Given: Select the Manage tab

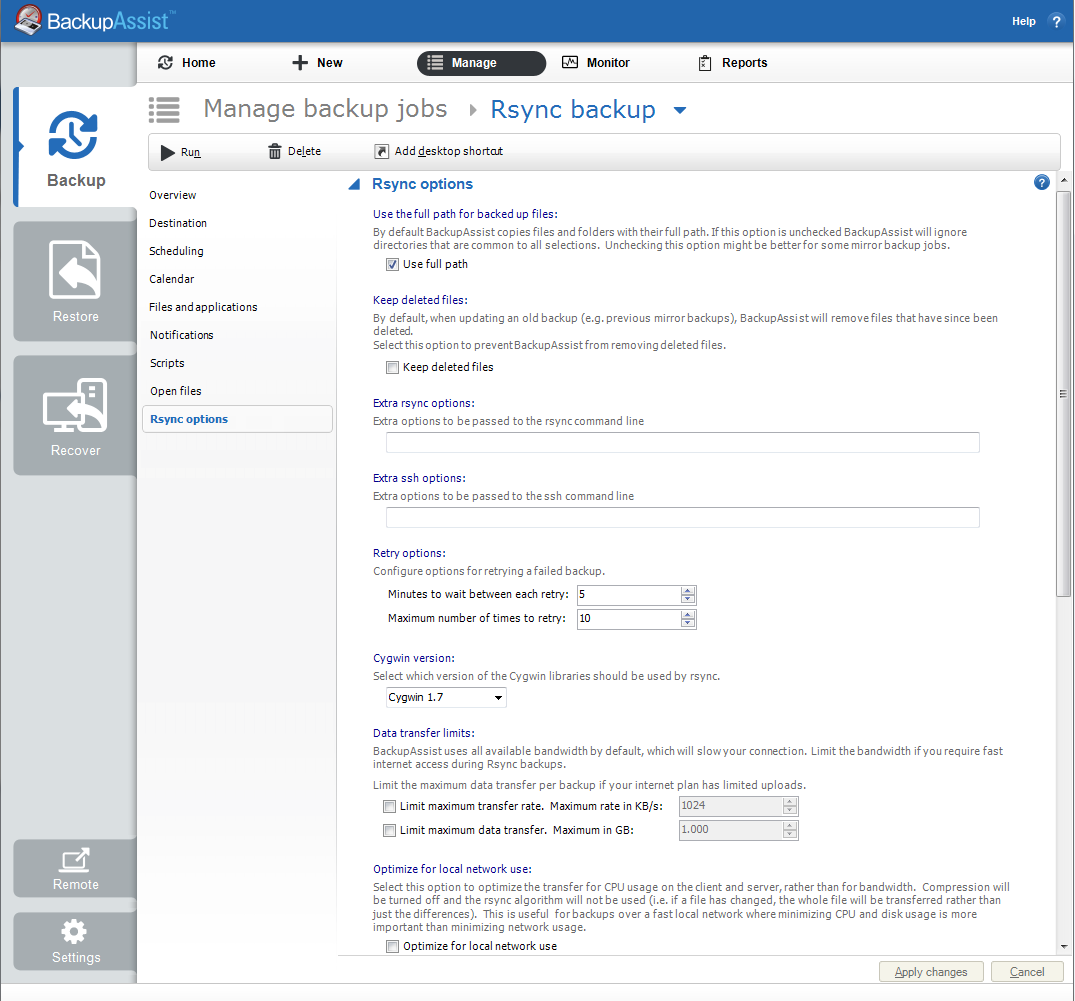Looking at the screenshot, I should 481,63.
